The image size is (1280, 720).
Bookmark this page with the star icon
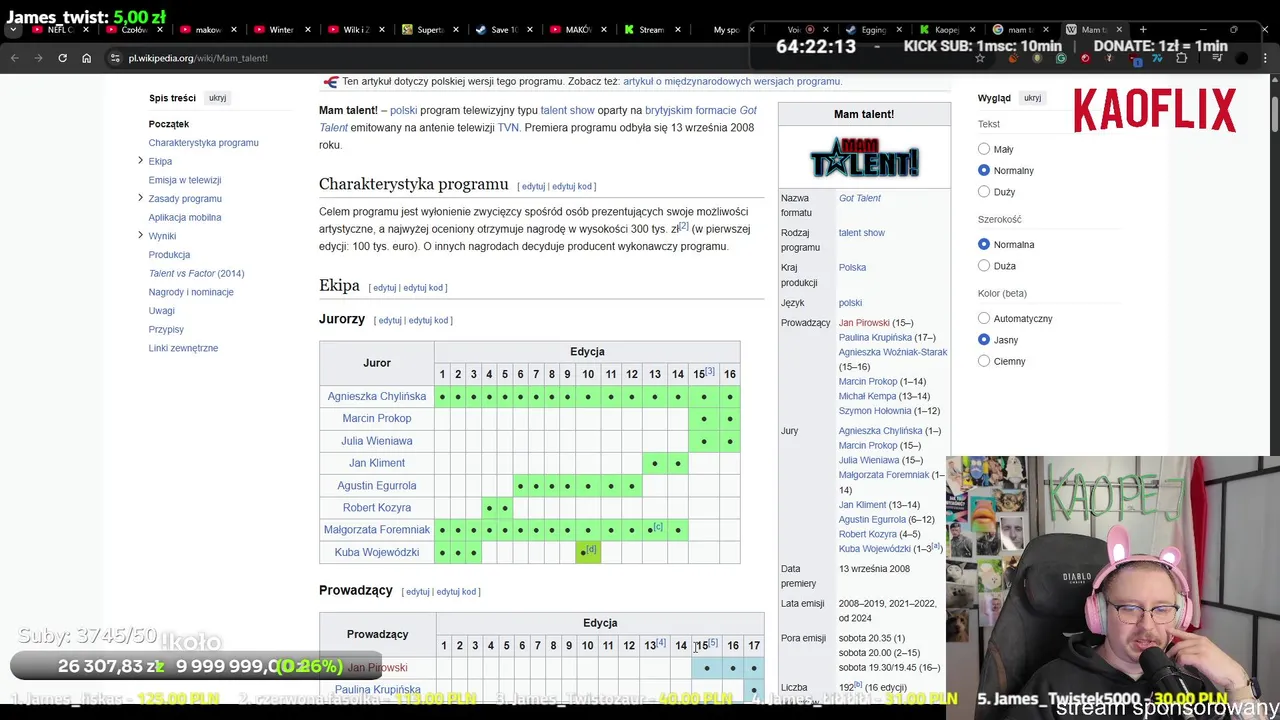[980, 58]
